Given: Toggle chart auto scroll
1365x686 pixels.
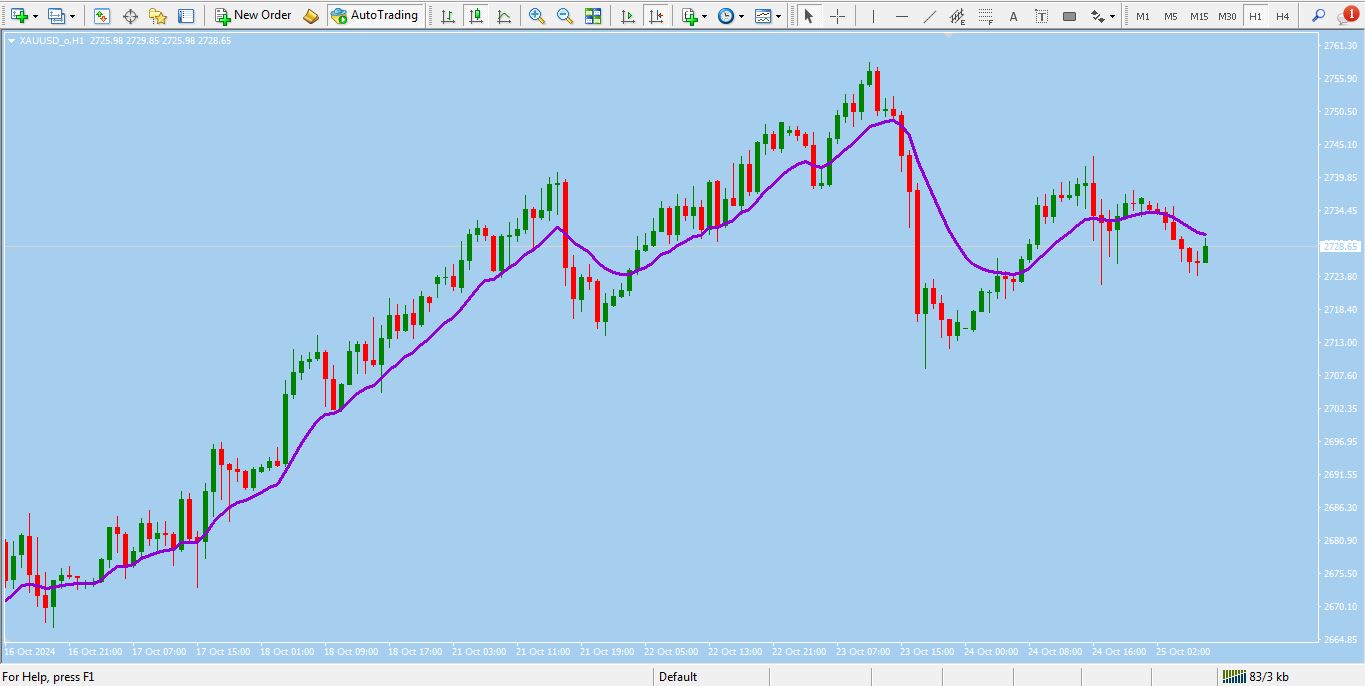Looking at the screenshot, I should click(627, 16).
